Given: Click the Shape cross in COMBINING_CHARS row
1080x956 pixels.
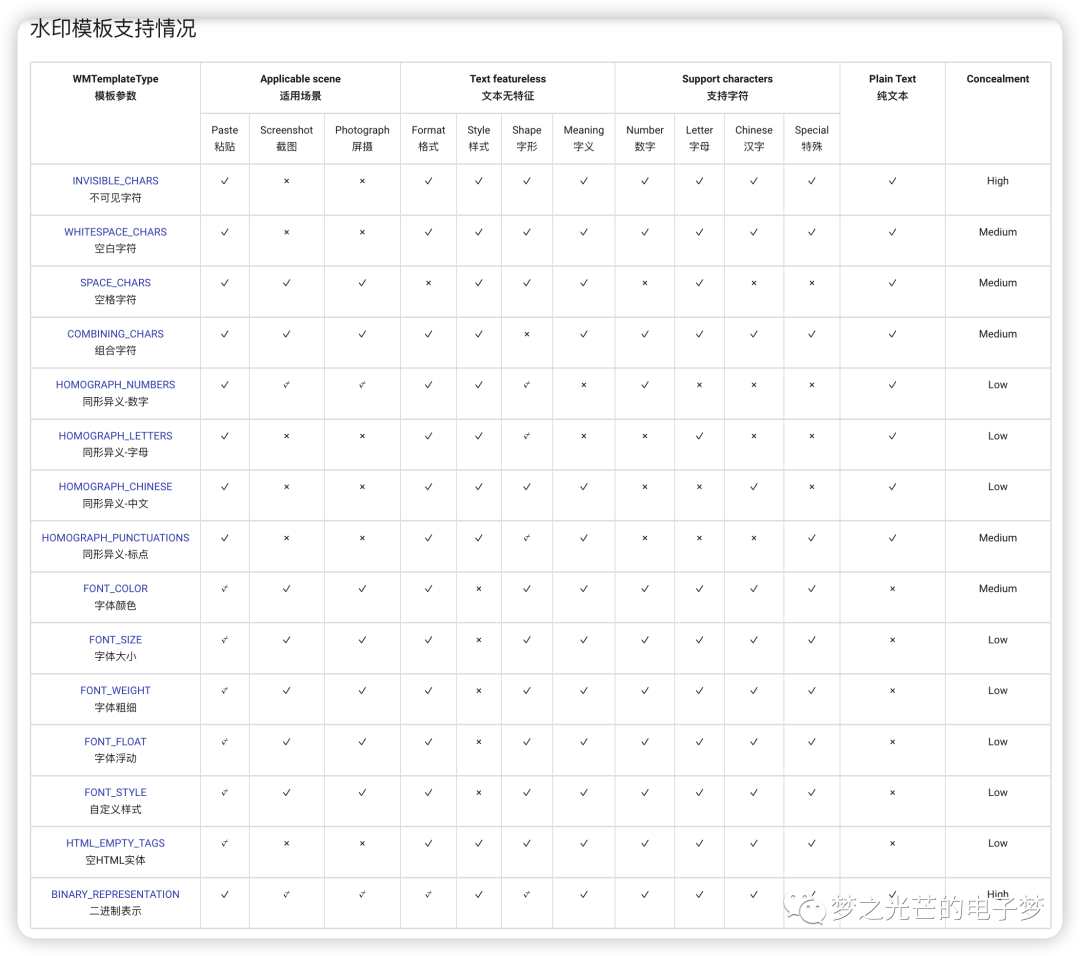Looking at the screenshot, I should (x=527, y=334).
